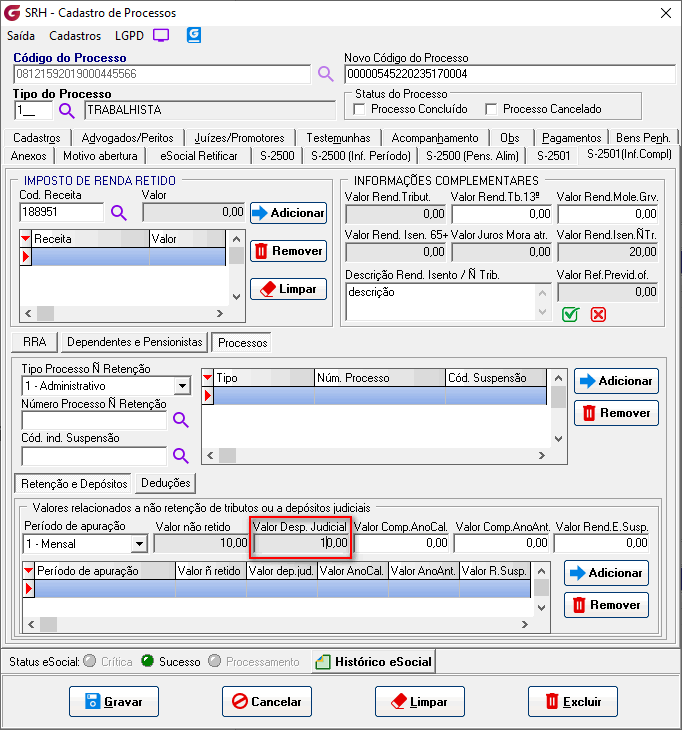
Task: Switch to the Dependentes e Pensionistas tab
Action: point(135,342)
